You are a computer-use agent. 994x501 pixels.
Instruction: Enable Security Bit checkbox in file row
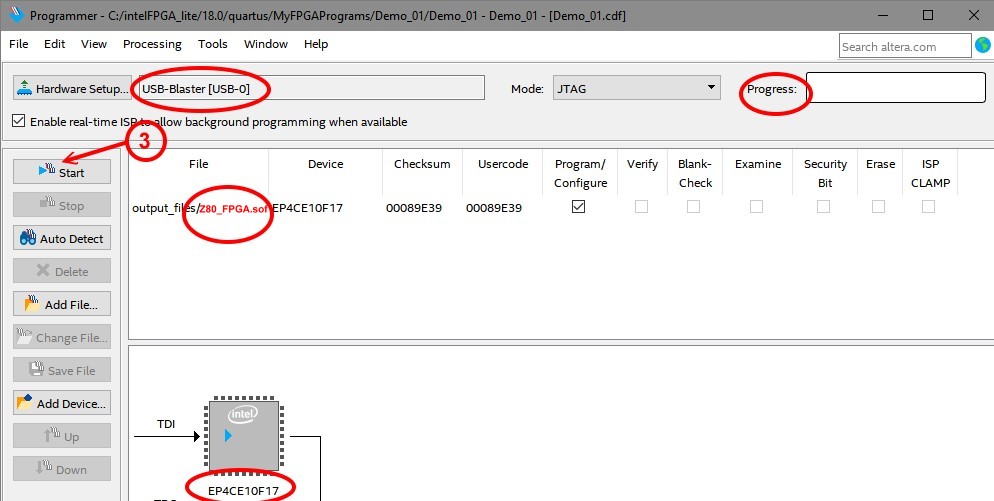(x=823, y=207)
